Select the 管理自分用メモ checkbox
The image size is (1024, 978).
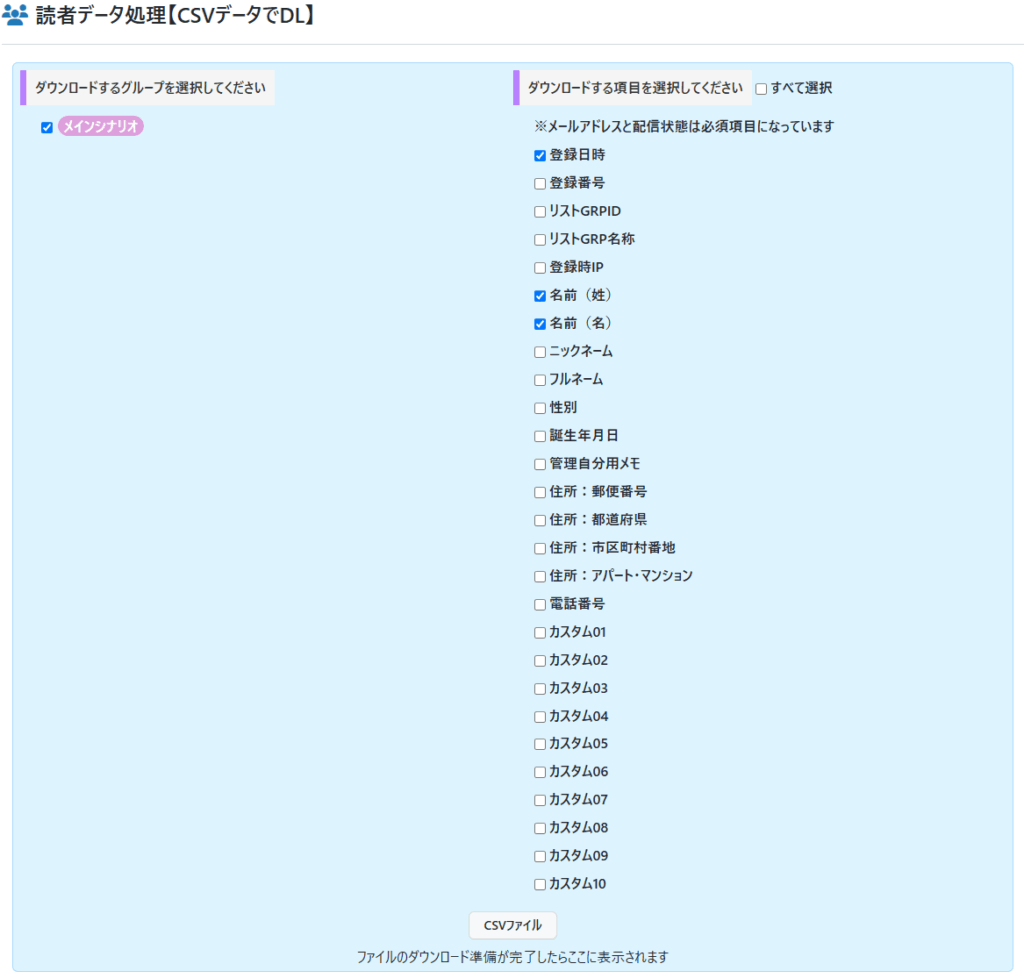pyautogui.click(x=540, y=464)
